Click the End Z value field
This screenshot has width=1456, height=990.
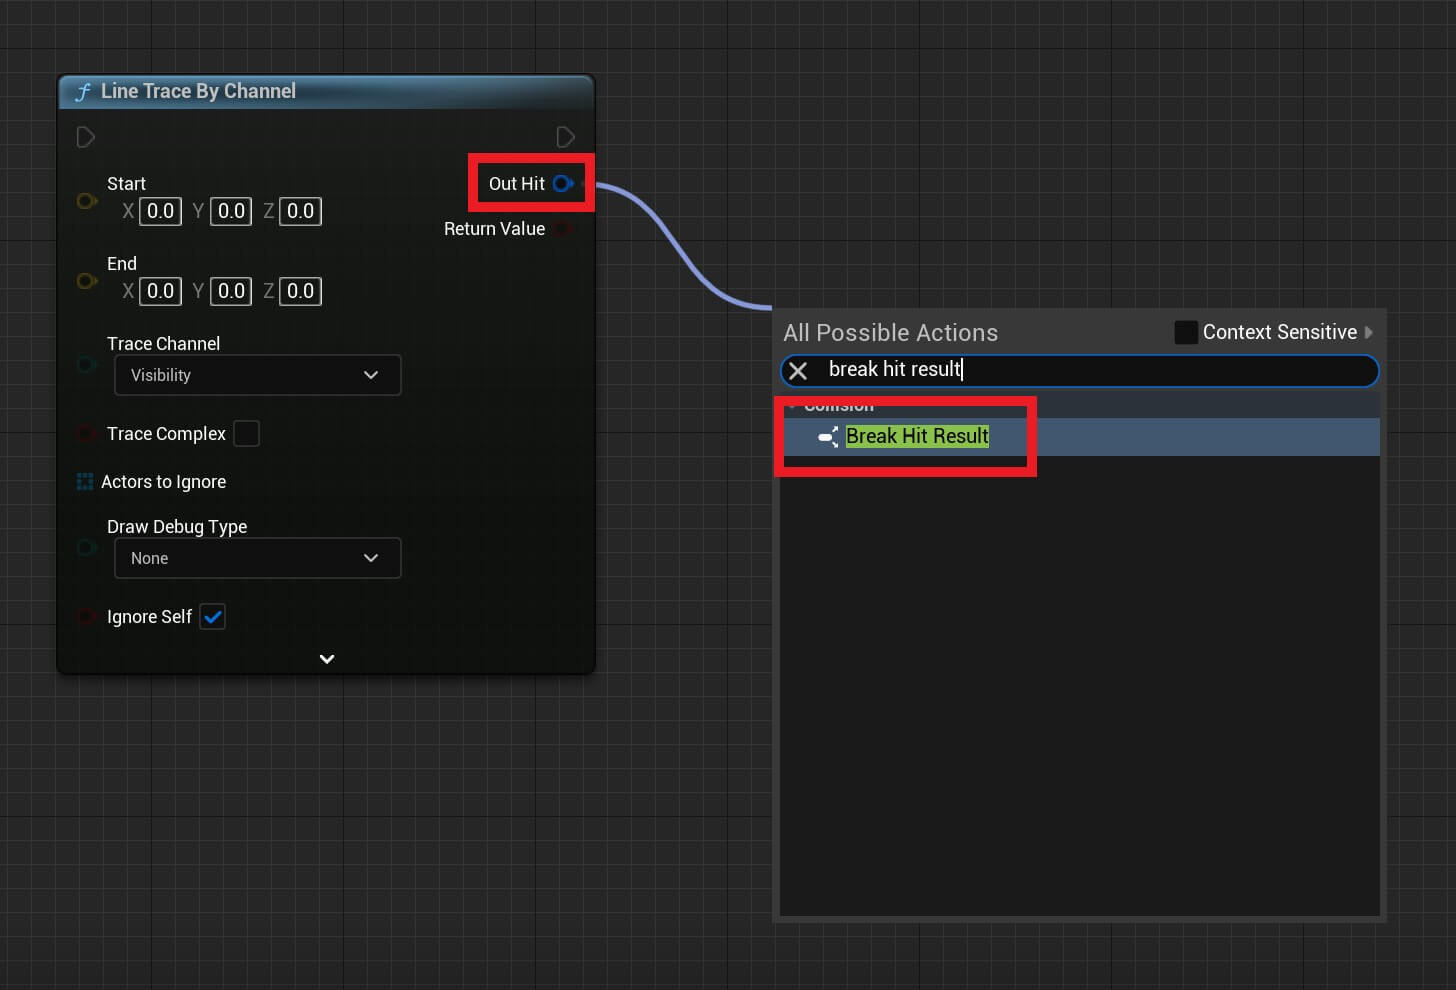(x=300, y=291)
